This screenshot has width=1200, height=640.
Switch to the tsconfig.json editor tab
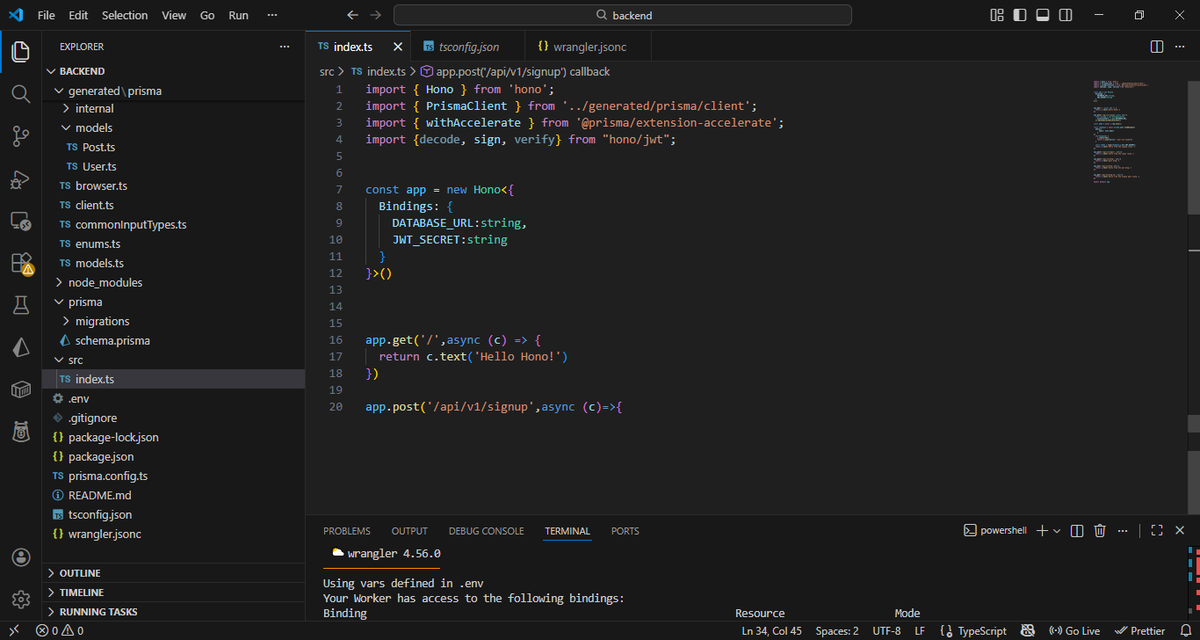tap(468, 47)
